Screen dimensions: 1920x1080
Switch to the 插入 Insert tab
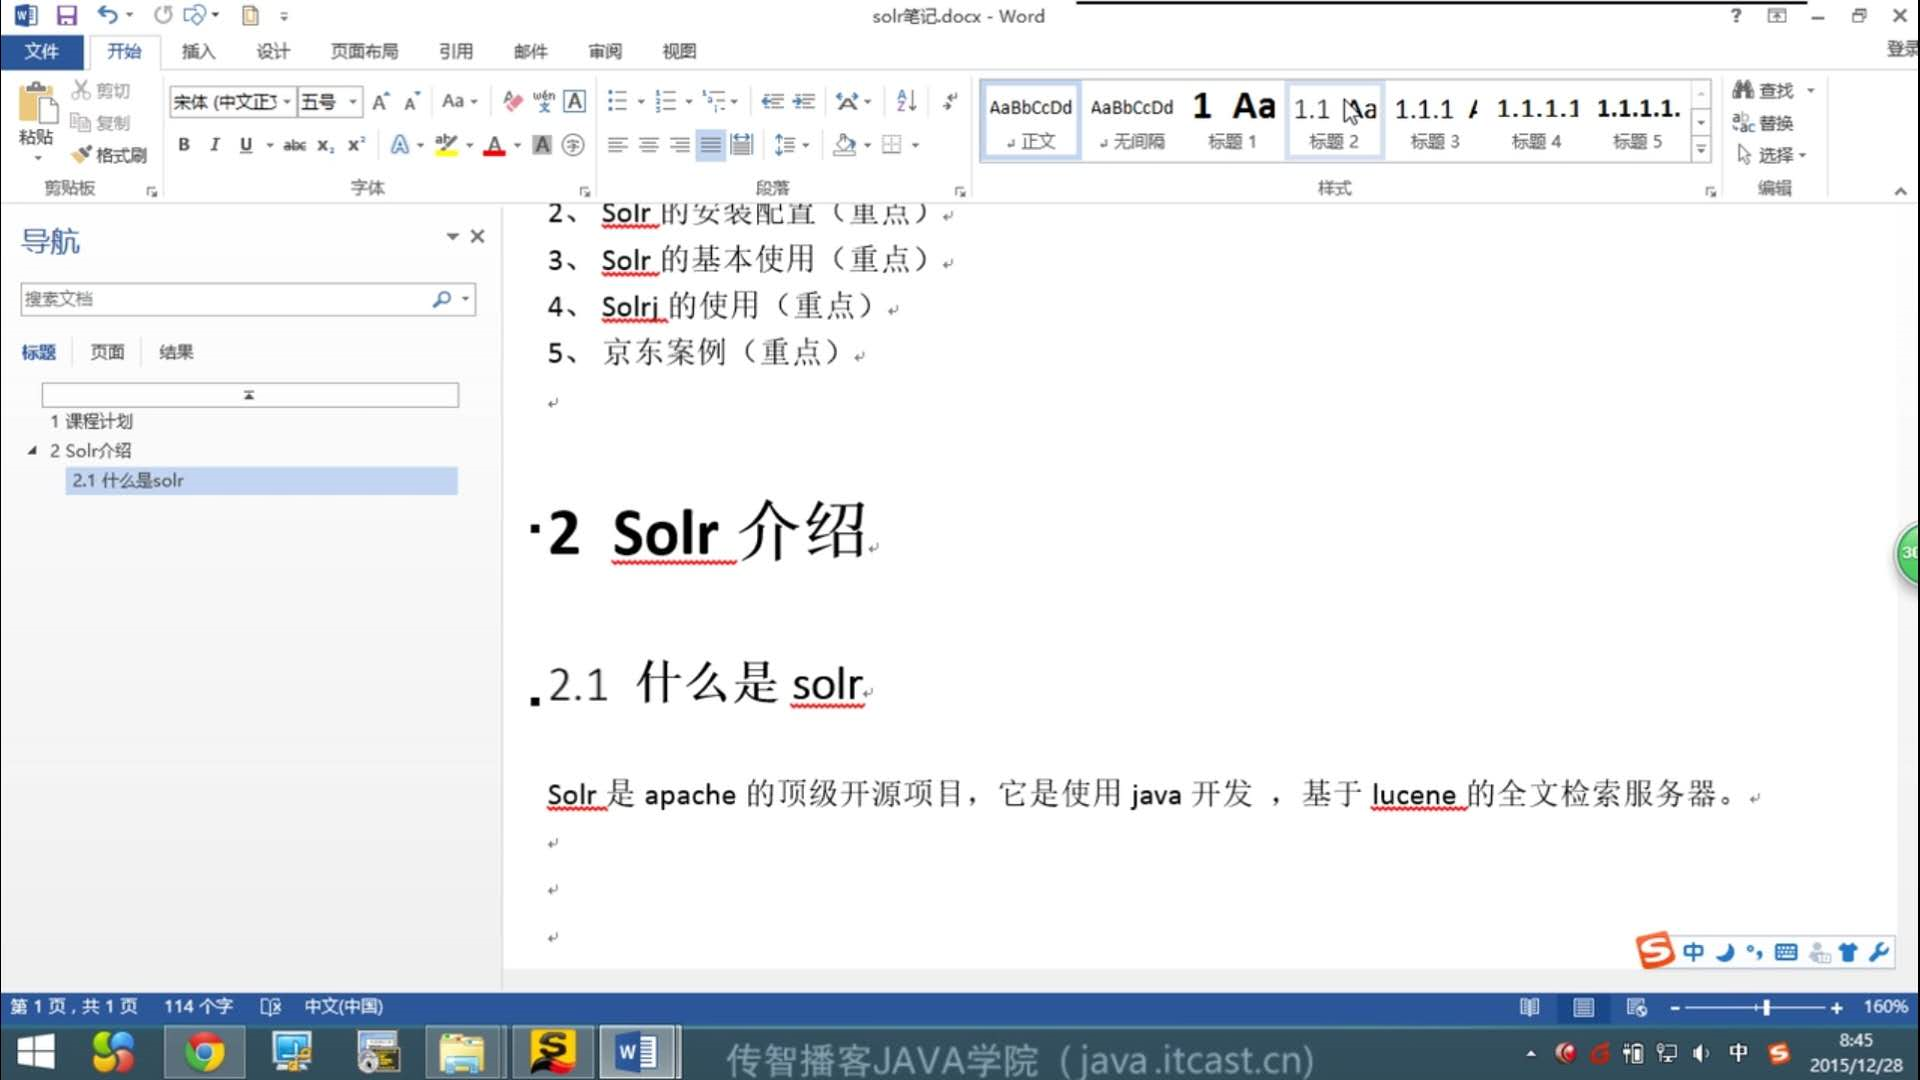pos(198,51)
